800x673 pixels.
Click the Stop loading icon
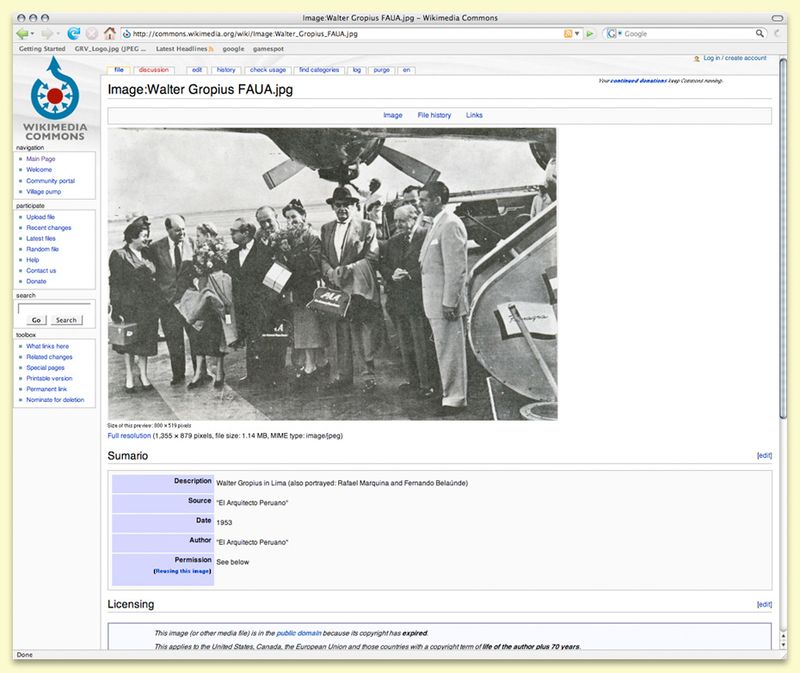tap(91, 33)
